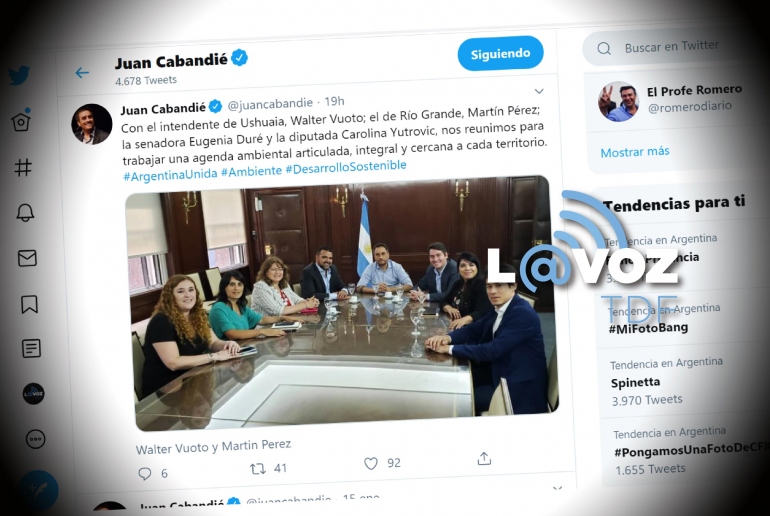This screenshot has width=770, height=516.
Task: Click the Buscar en Twitter search field
Action: [673, 47]
